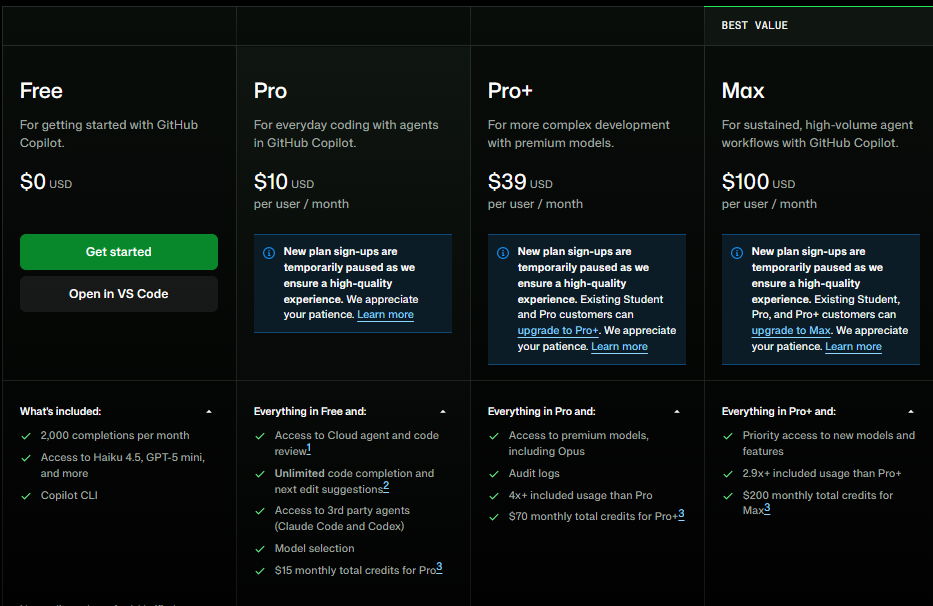The image size is (933, 606).
Task: Click the $0 USD price
Action: pos(46,182)
